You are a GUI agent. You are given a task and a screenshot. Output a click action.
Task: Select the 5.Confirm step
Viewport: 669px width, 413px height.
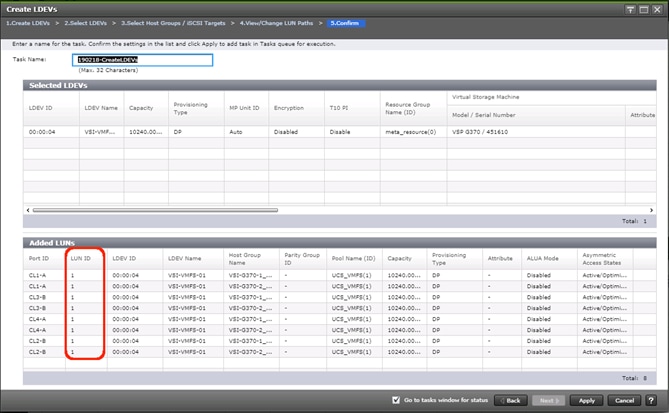(345, 23)
